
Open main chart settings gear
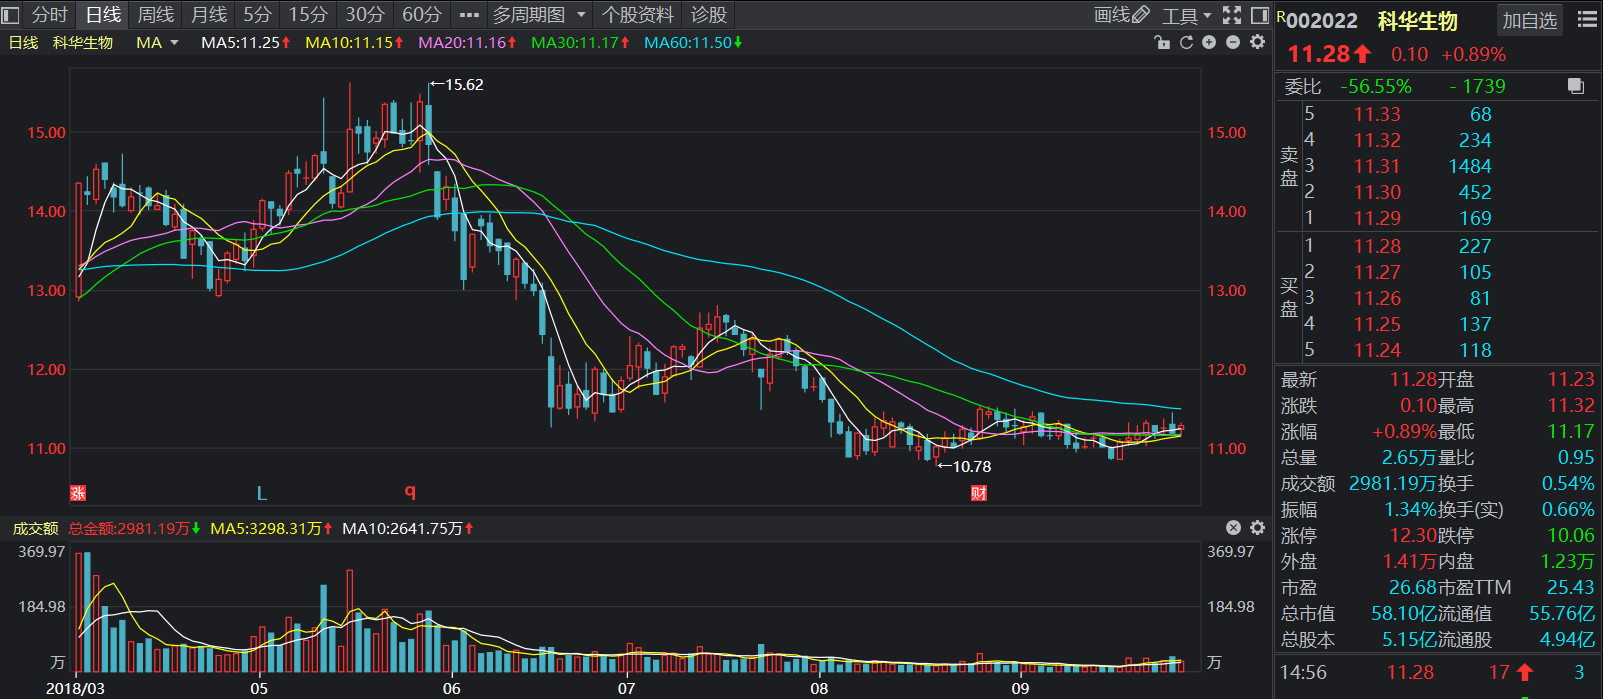1258,42
